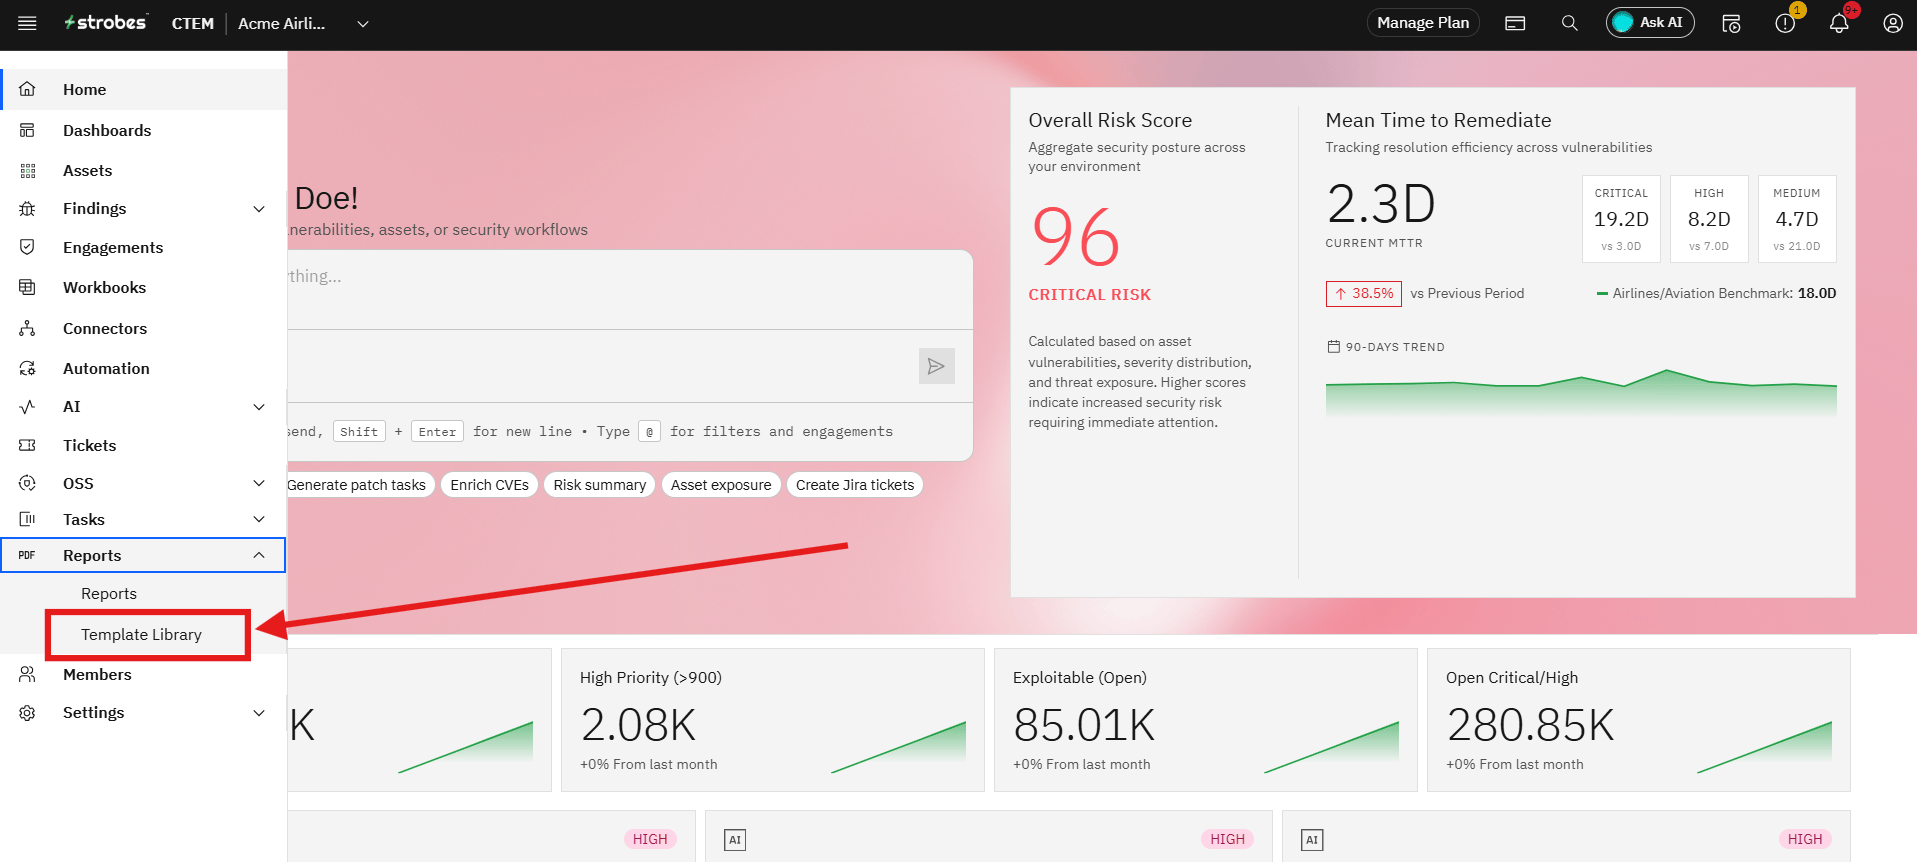Select the Create Jira tickets chip
The height and width of the screenshot is (862, 1917).
click(x=855, y=485)
